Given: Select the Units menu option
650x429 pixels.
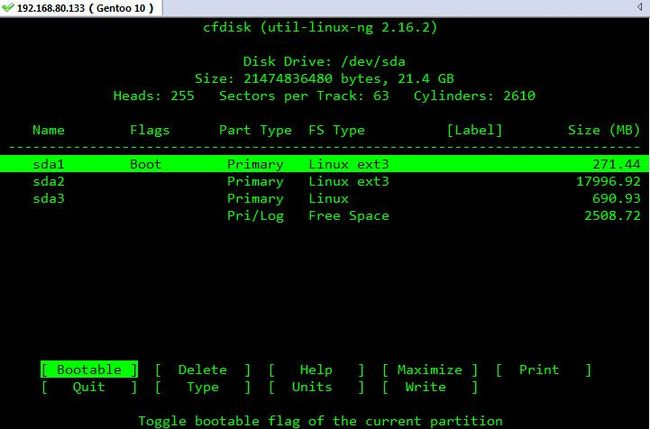Looking at the screenshot, I should pyautogui.click(x=316, y=387).
